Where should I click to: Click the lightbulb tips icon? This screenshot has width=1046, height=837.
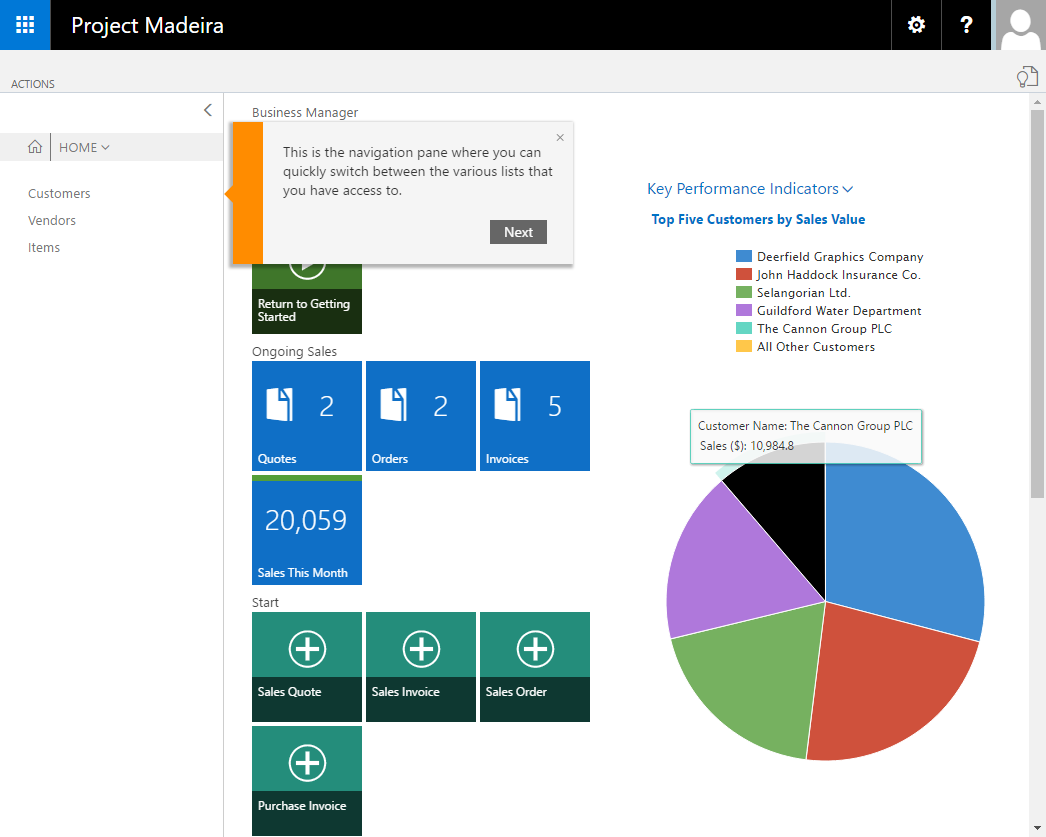coord(1026,78)
